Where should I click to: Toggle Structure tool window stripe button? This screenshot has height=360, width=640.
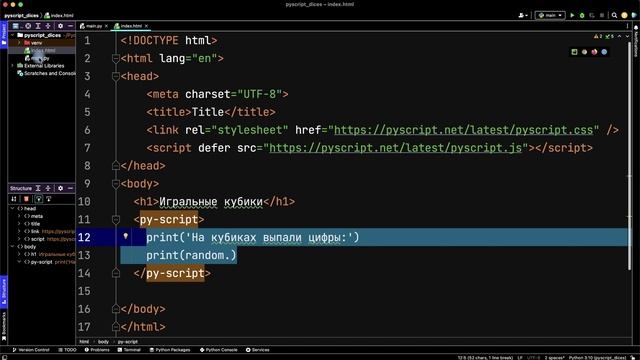[x=4, y=291]
